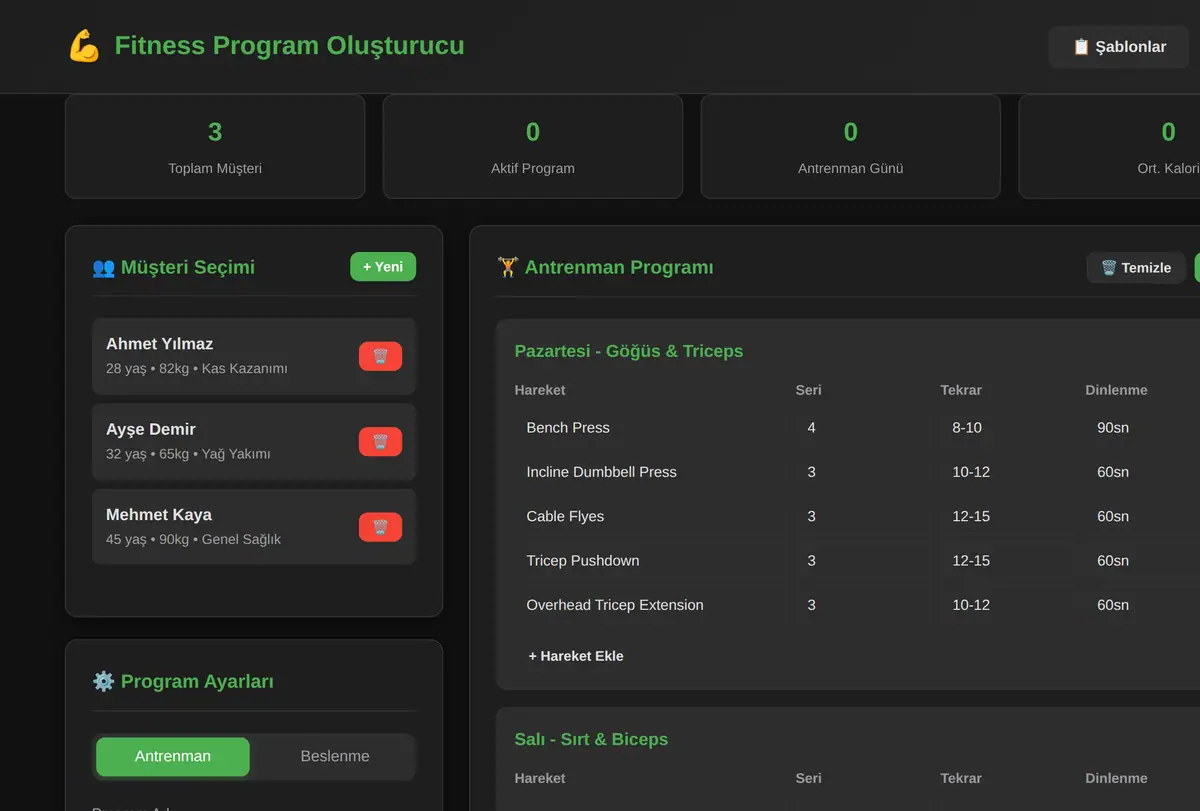Edit the Cable Flyes exercise name

coord(649,516)
